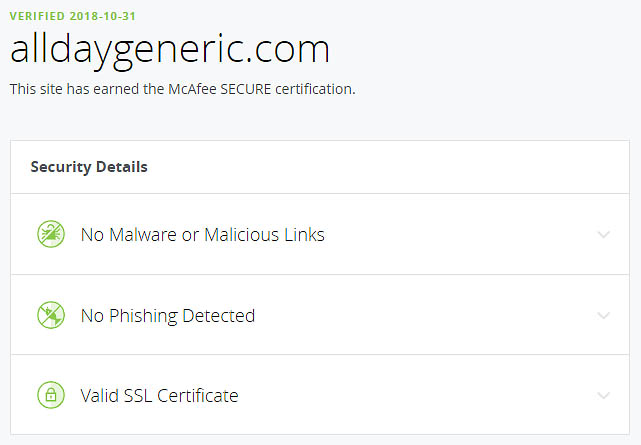Click the word certification in the subtitle

click(315, 89)
